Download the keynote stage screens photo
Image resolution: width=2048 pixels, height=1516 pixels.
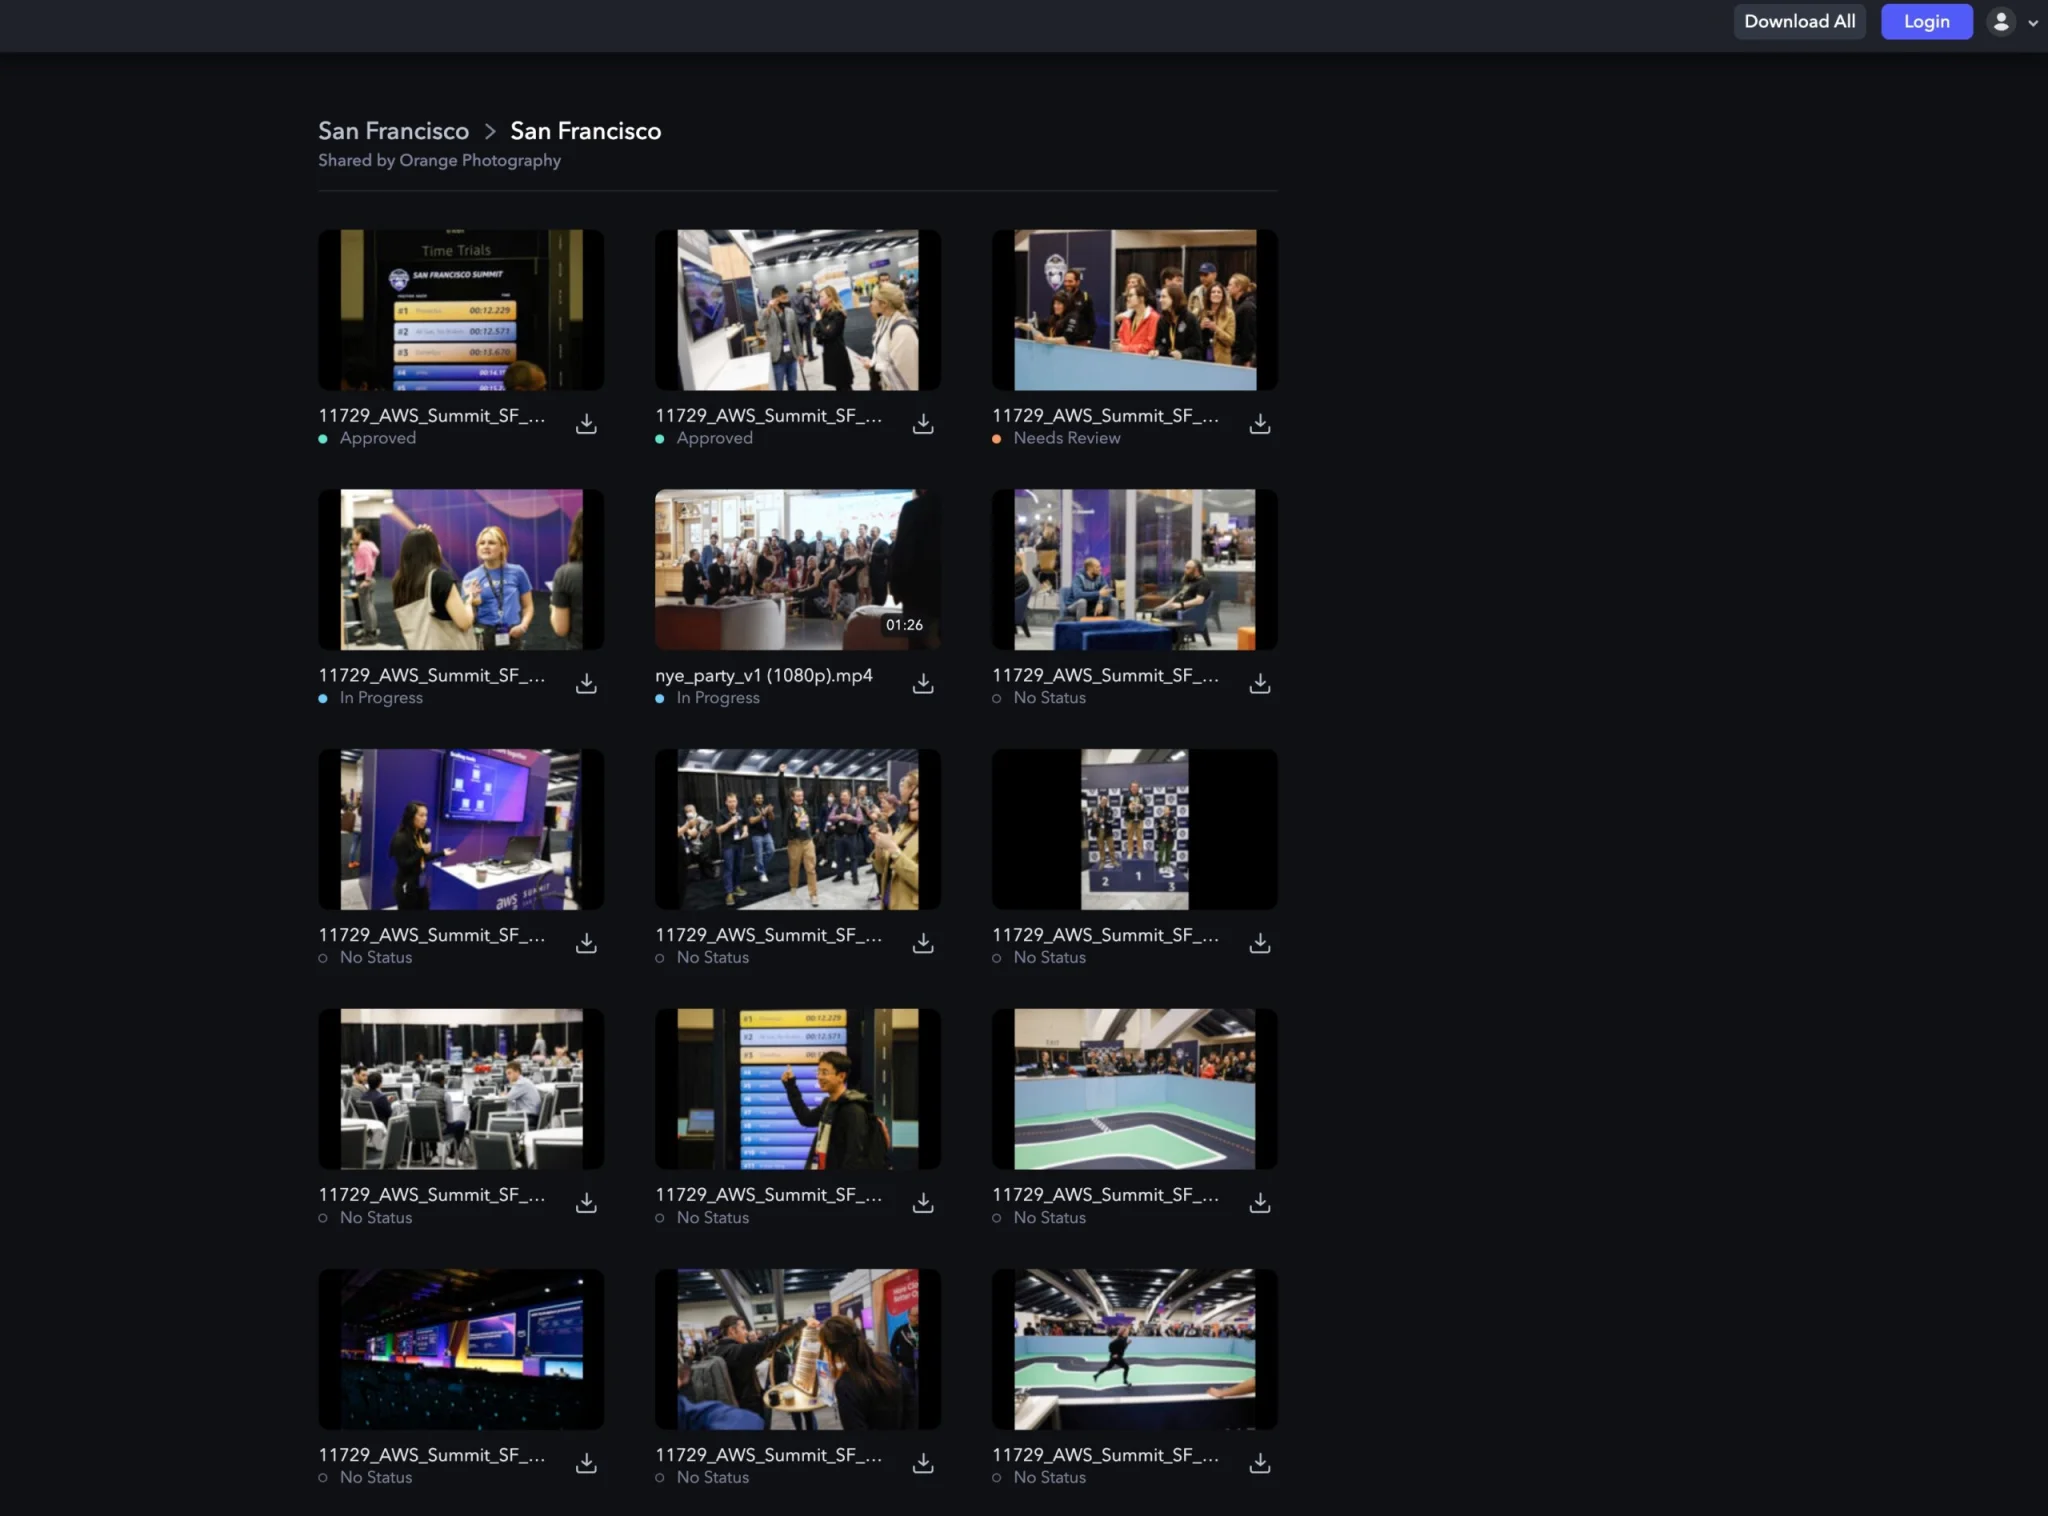click(586, 1463)
